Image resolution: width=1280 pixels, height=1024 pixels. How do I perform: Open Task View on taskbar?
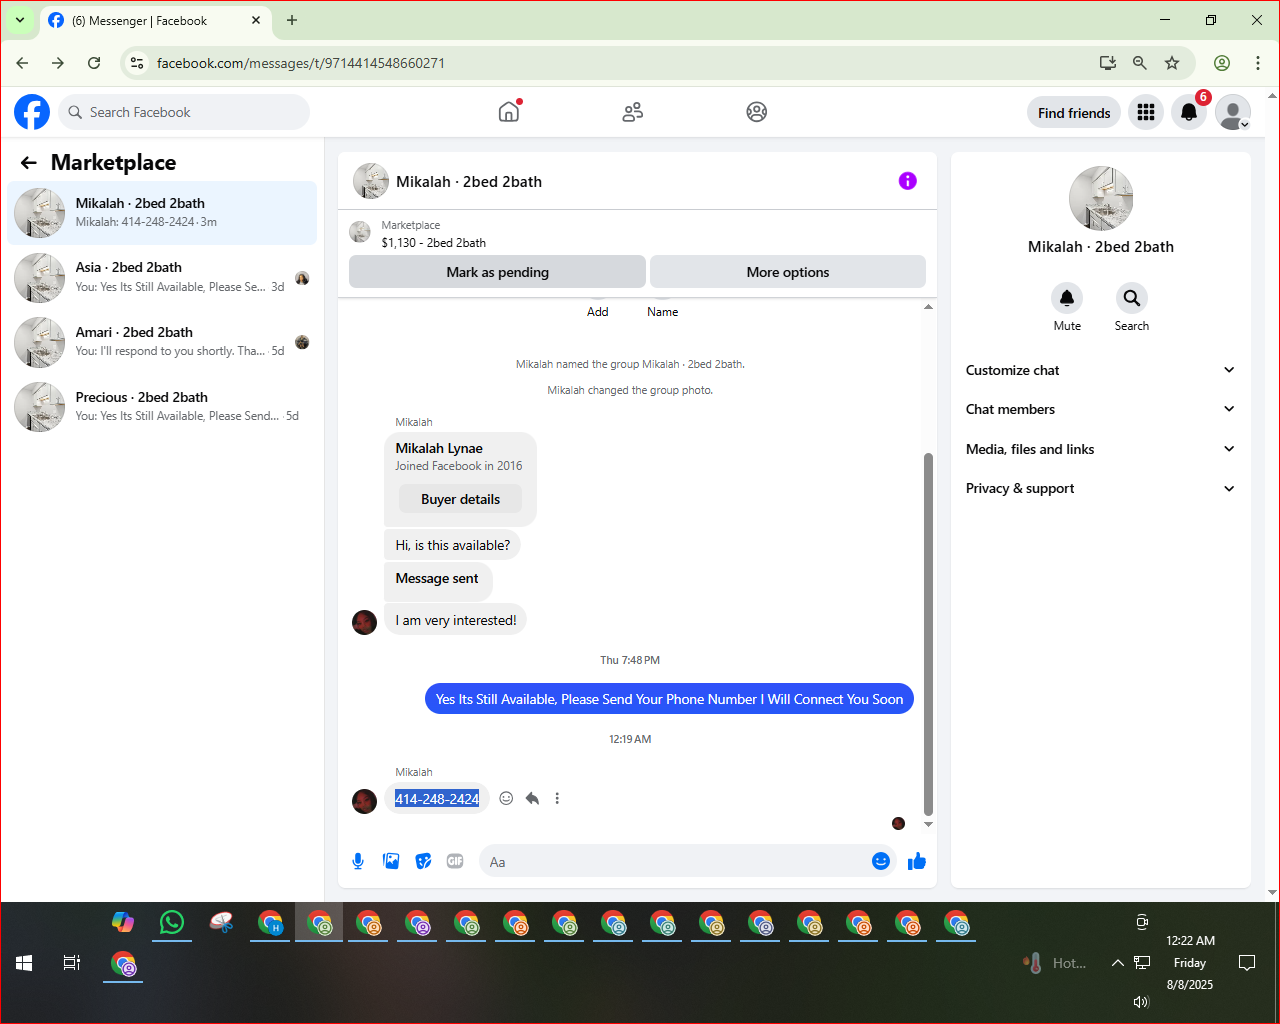click(x=72, y=963)
